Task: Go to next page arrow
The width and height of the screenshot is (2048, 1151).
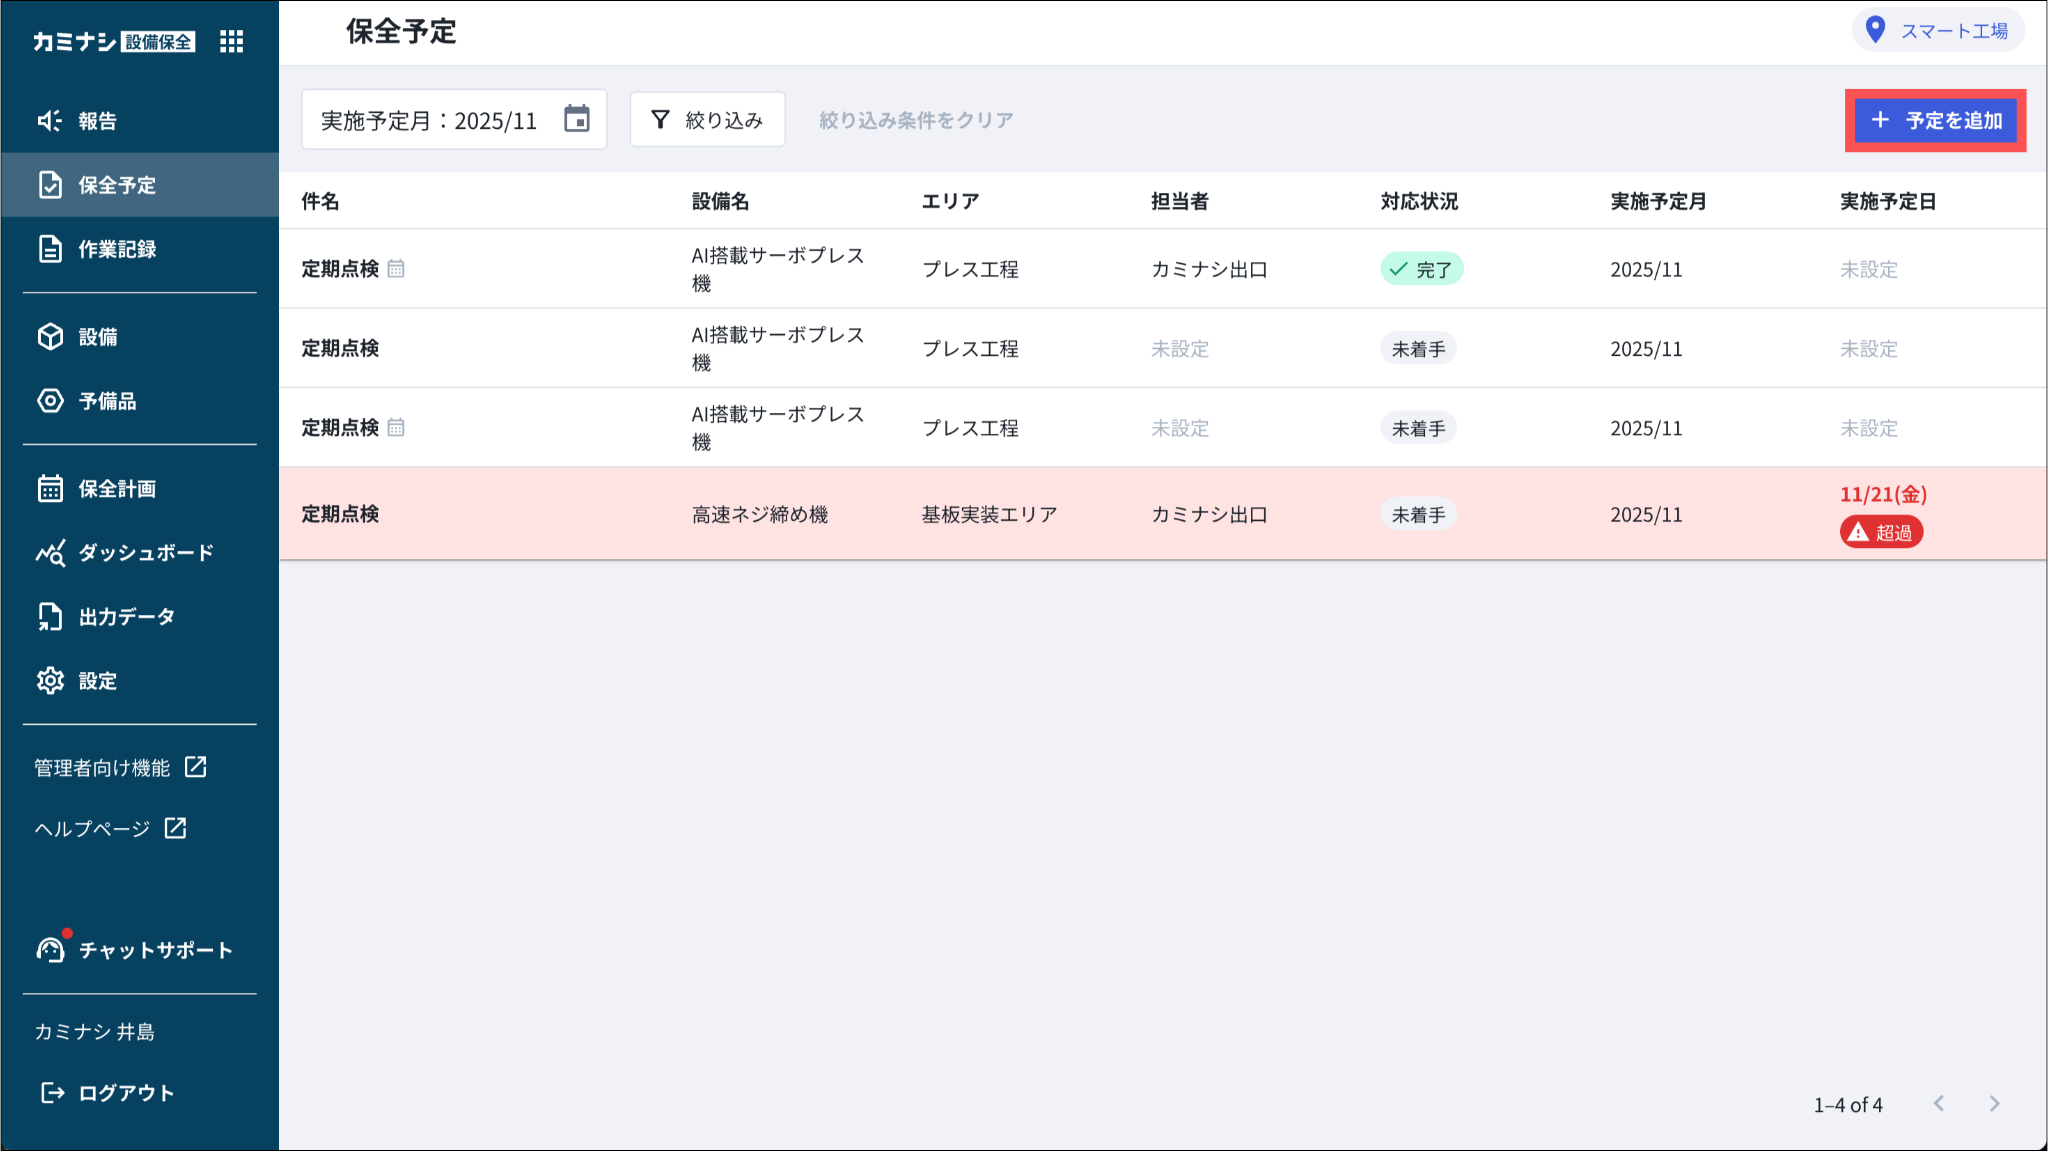Action: click(x=1994, y=1103)
